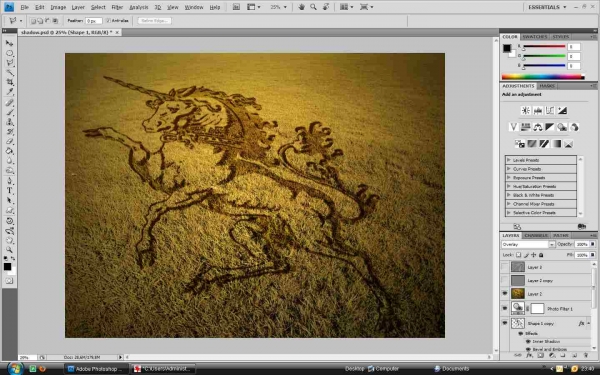
Task: Delete layer with trash icon
Action: (586, 355)
